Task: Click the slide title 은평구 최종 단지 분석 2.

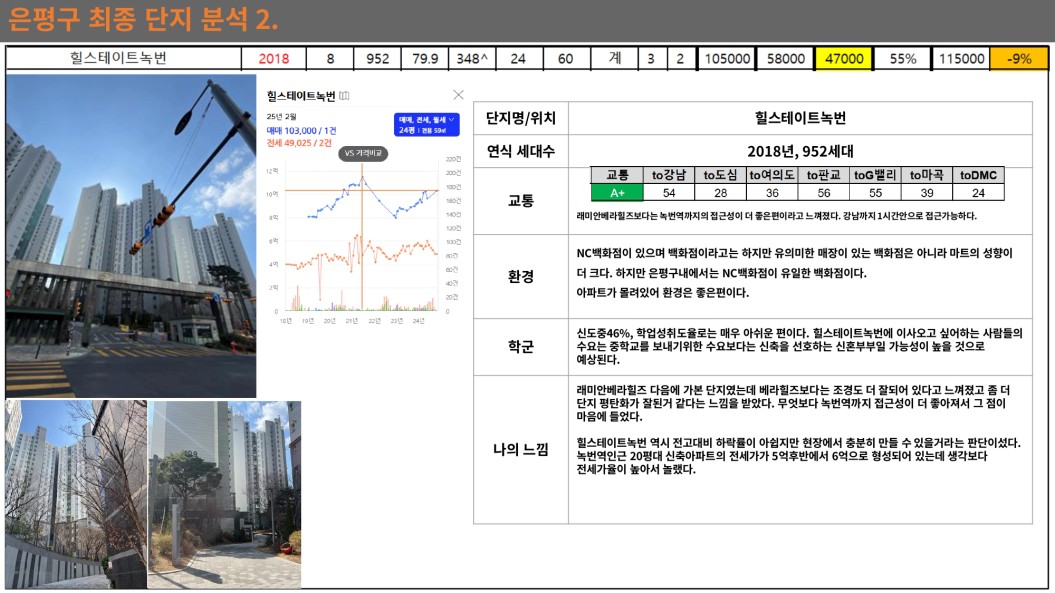Action: point(143,20)
